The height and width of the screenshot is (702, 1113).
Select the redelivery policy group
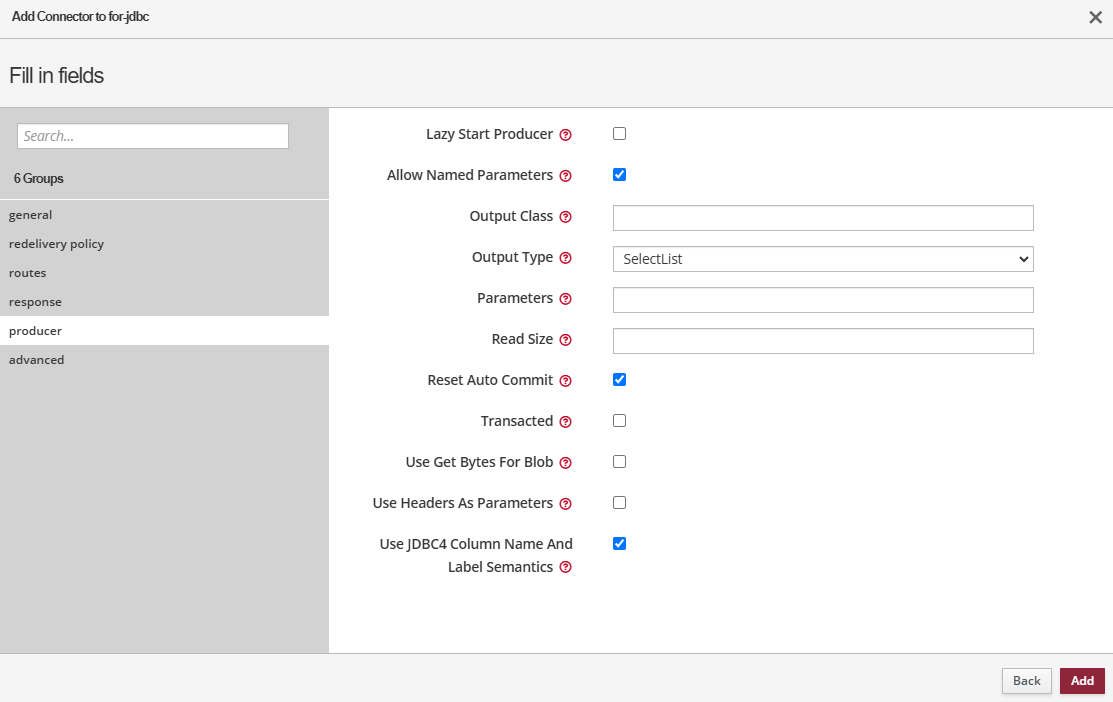(56, 244)
